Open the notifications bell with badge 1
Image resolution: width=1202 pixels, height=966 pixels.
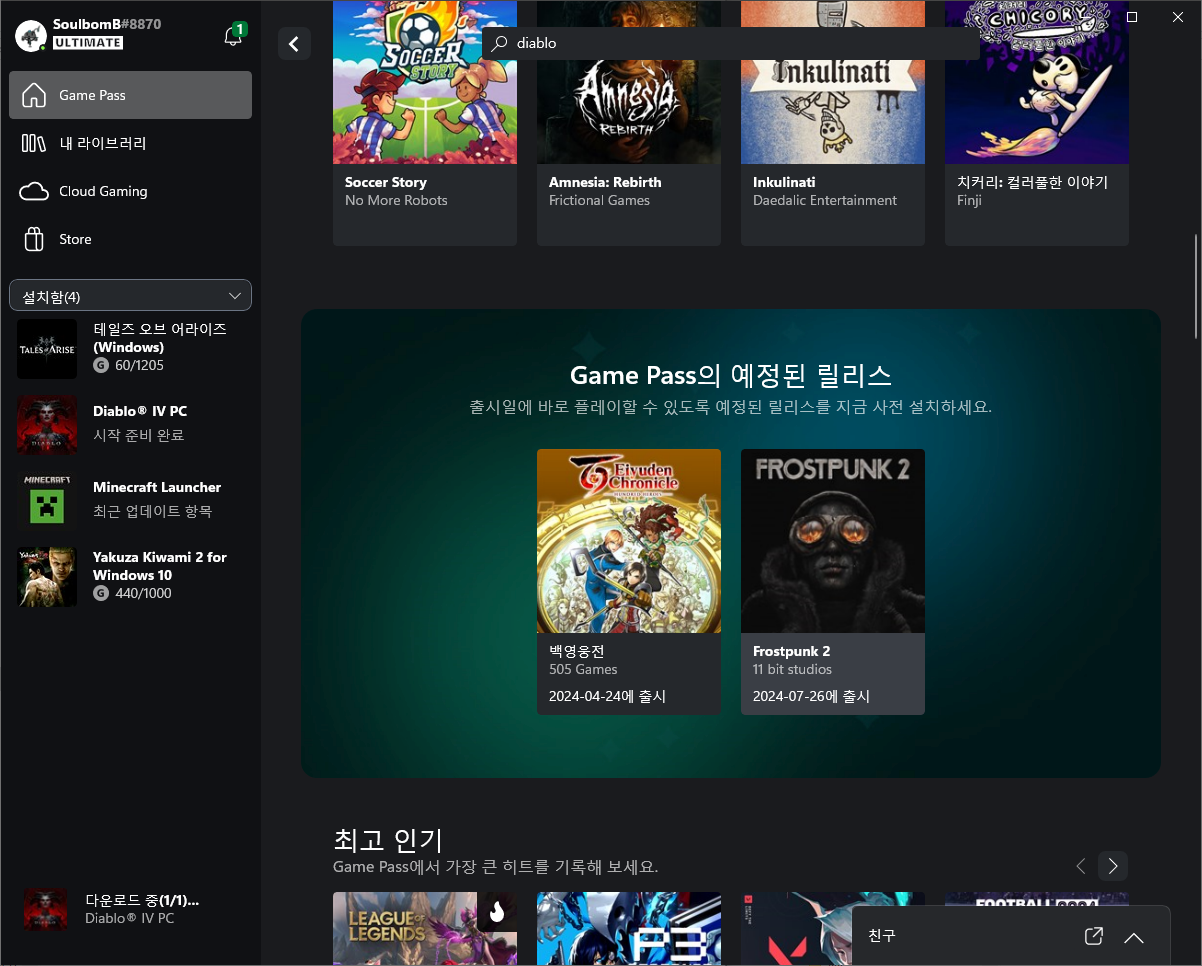tap(233, 36)
